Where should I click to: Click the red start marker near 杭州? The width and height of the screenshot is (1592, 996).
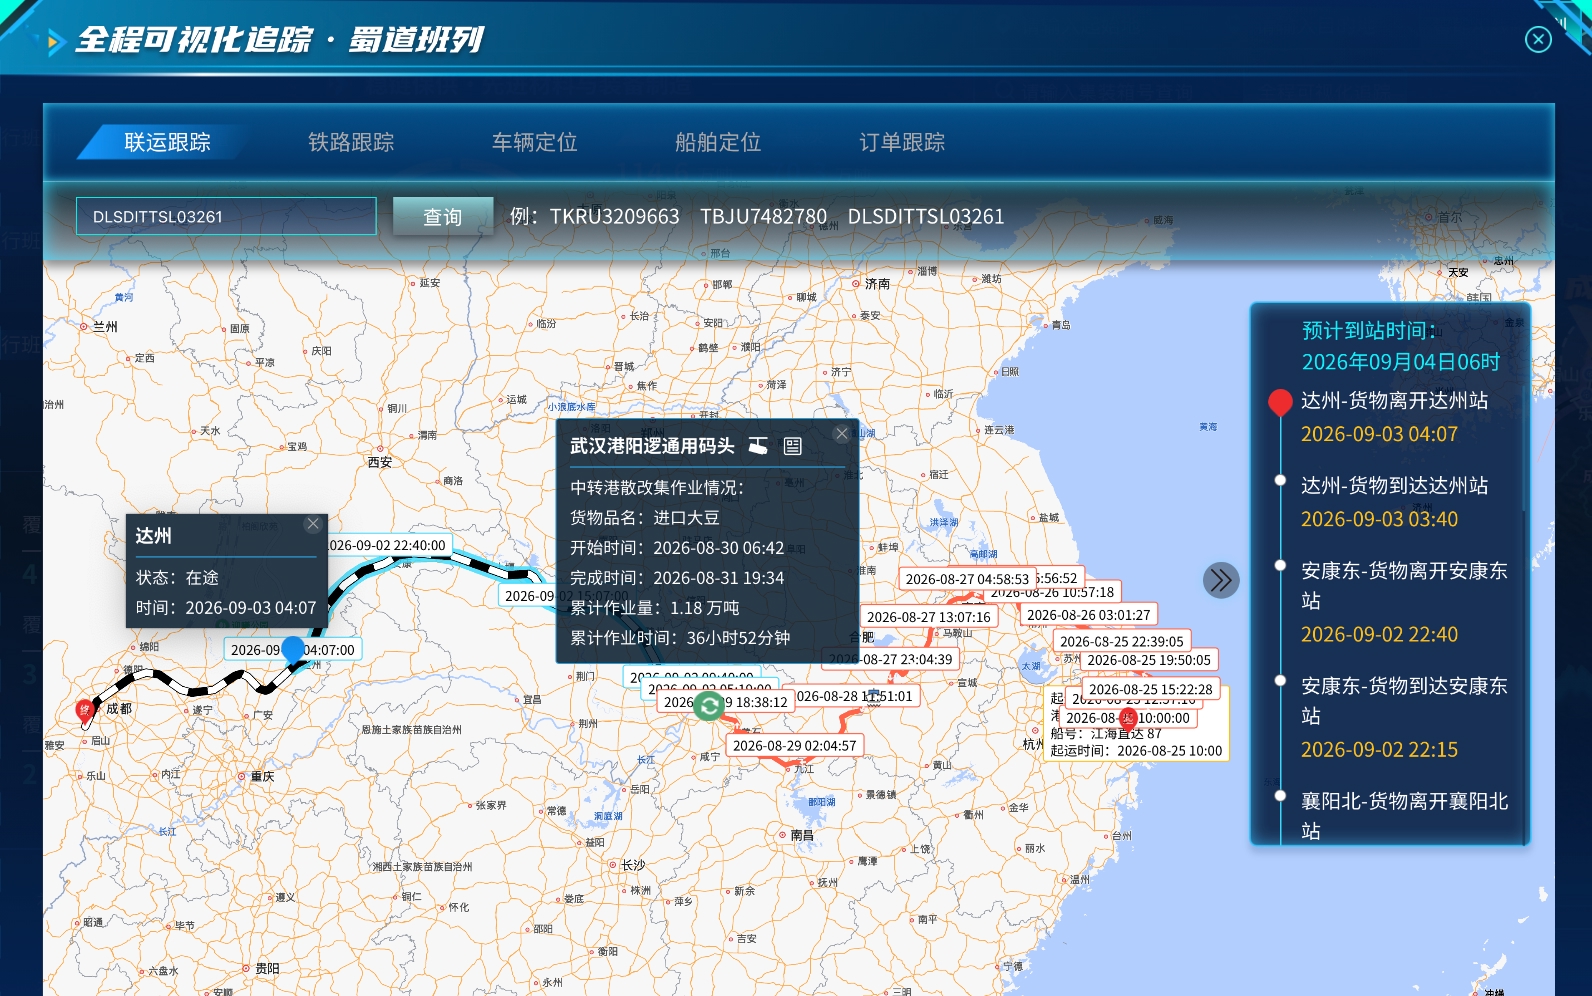(1128, 718)
